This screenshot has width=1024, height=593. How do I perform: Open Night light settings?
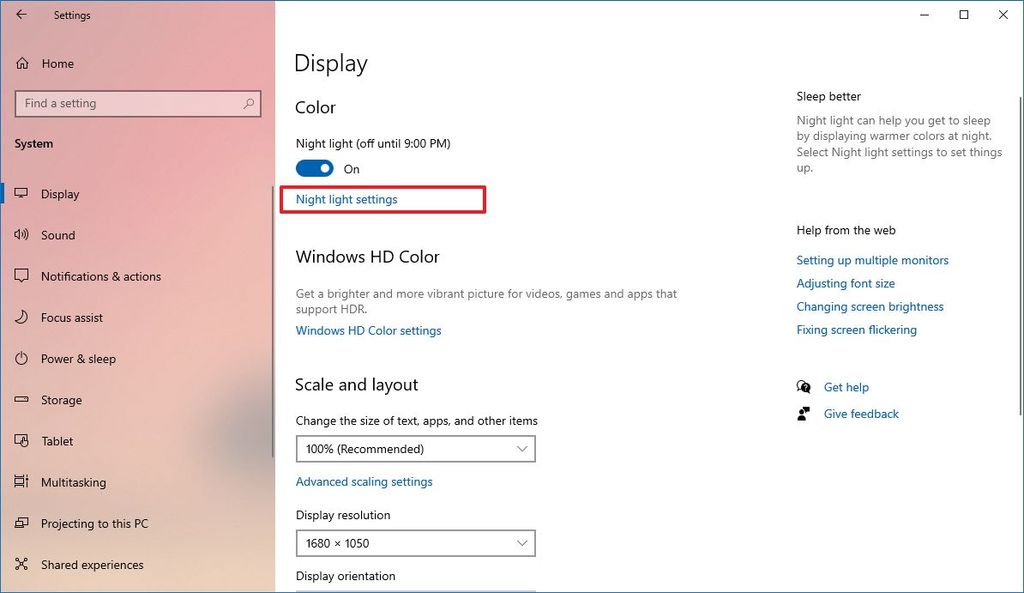pyautogui.click(x=348, y=199)
